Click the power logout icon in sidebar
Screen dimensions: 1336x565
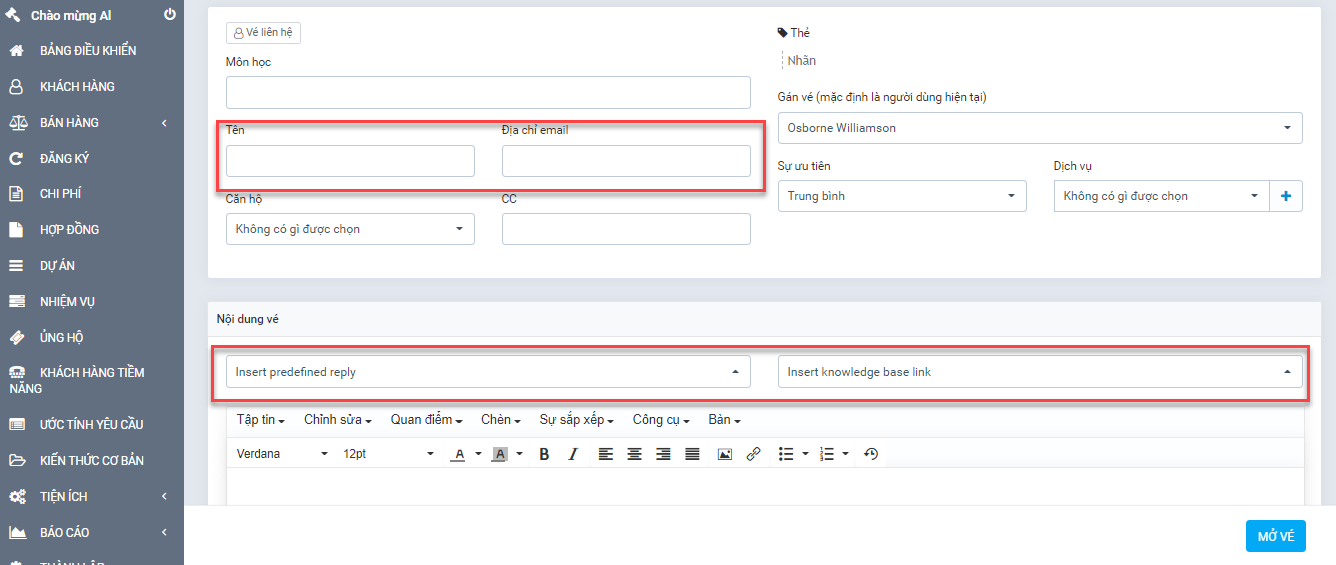click(170, 15)
